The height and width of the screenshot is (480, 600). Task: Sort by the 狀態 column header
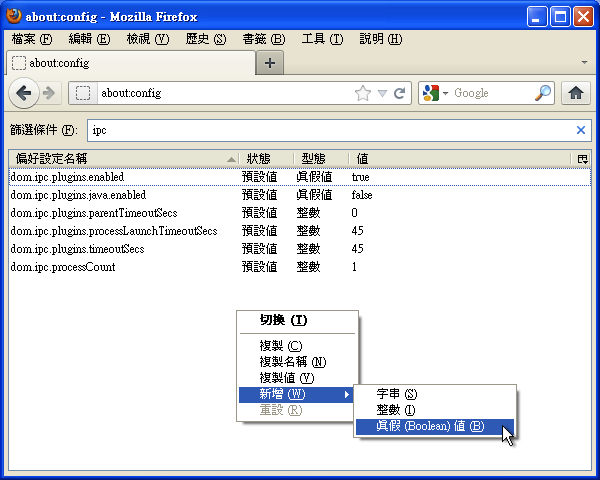pos(266,159)
